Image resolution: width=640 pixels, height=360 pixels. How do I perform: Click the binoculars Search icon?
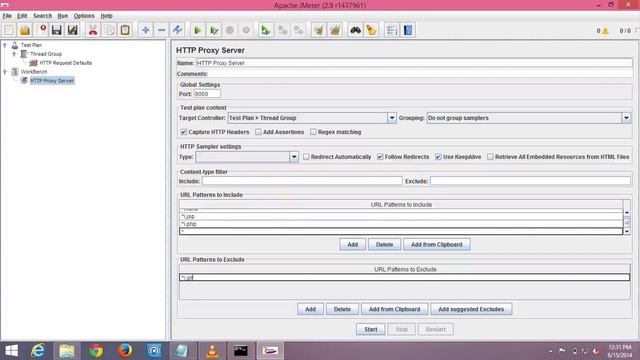coord(355,30)
